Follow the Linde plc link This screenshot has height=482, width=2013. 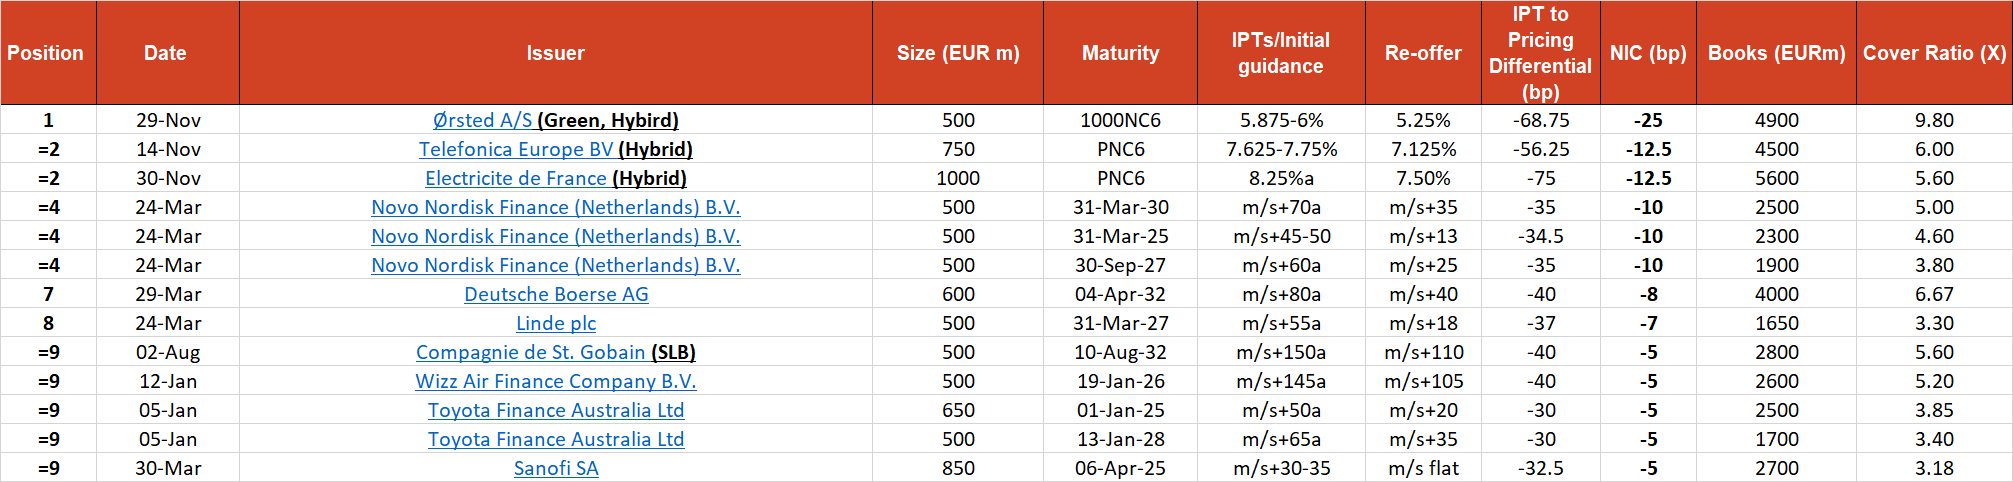pyautogui.click(x=556, y=323)
